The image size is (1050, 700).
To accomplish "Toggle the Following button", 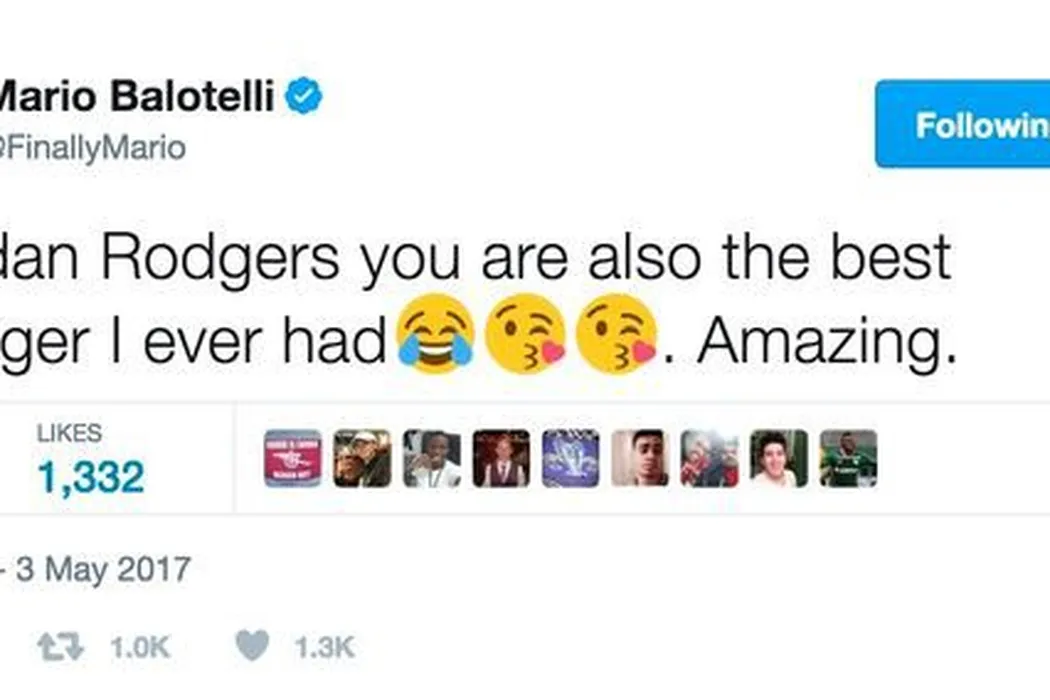I will click(x=962, y=125).
